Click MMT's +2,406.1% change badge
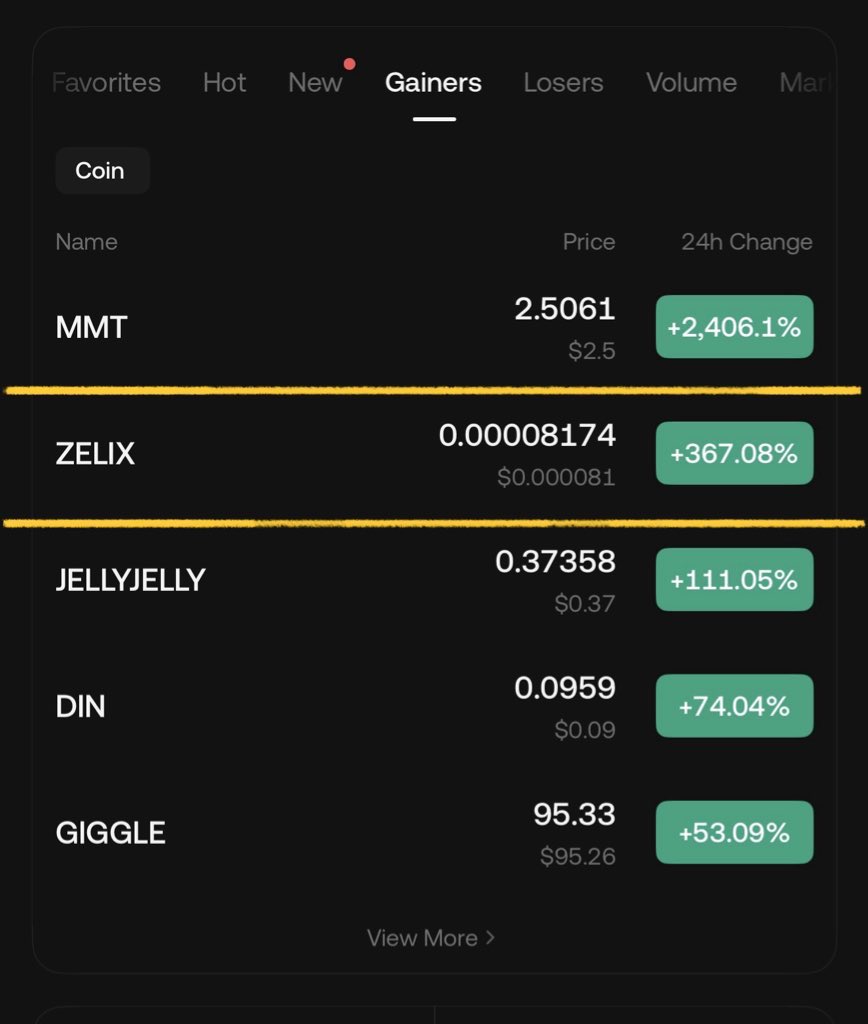The image size is (868, 1024). click(734, 327)
